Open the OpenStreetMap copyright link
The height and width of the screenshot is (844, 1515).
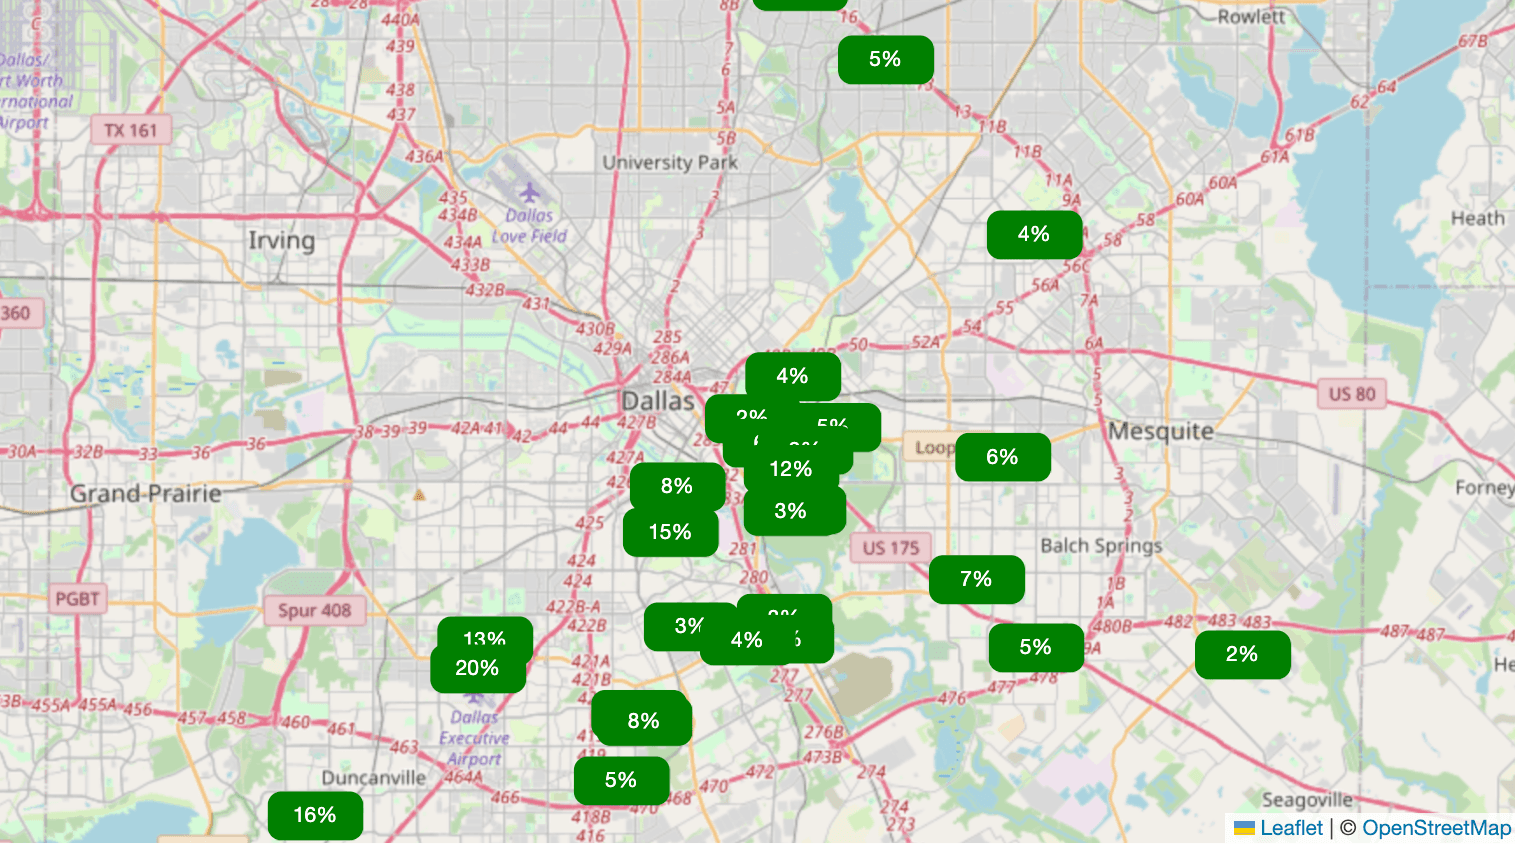pos(1436,828)
